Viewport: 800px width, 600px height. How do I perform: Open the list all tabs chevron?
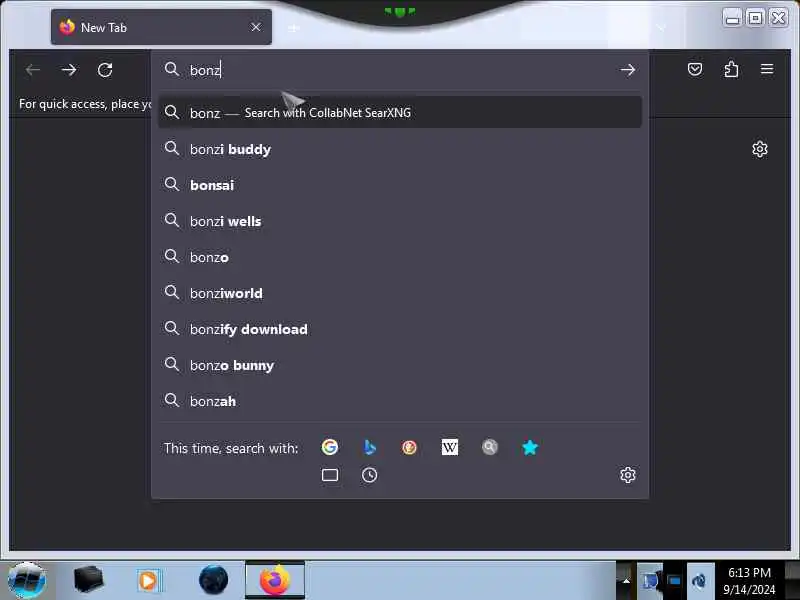pyautogui.click(x=661, y=28)
